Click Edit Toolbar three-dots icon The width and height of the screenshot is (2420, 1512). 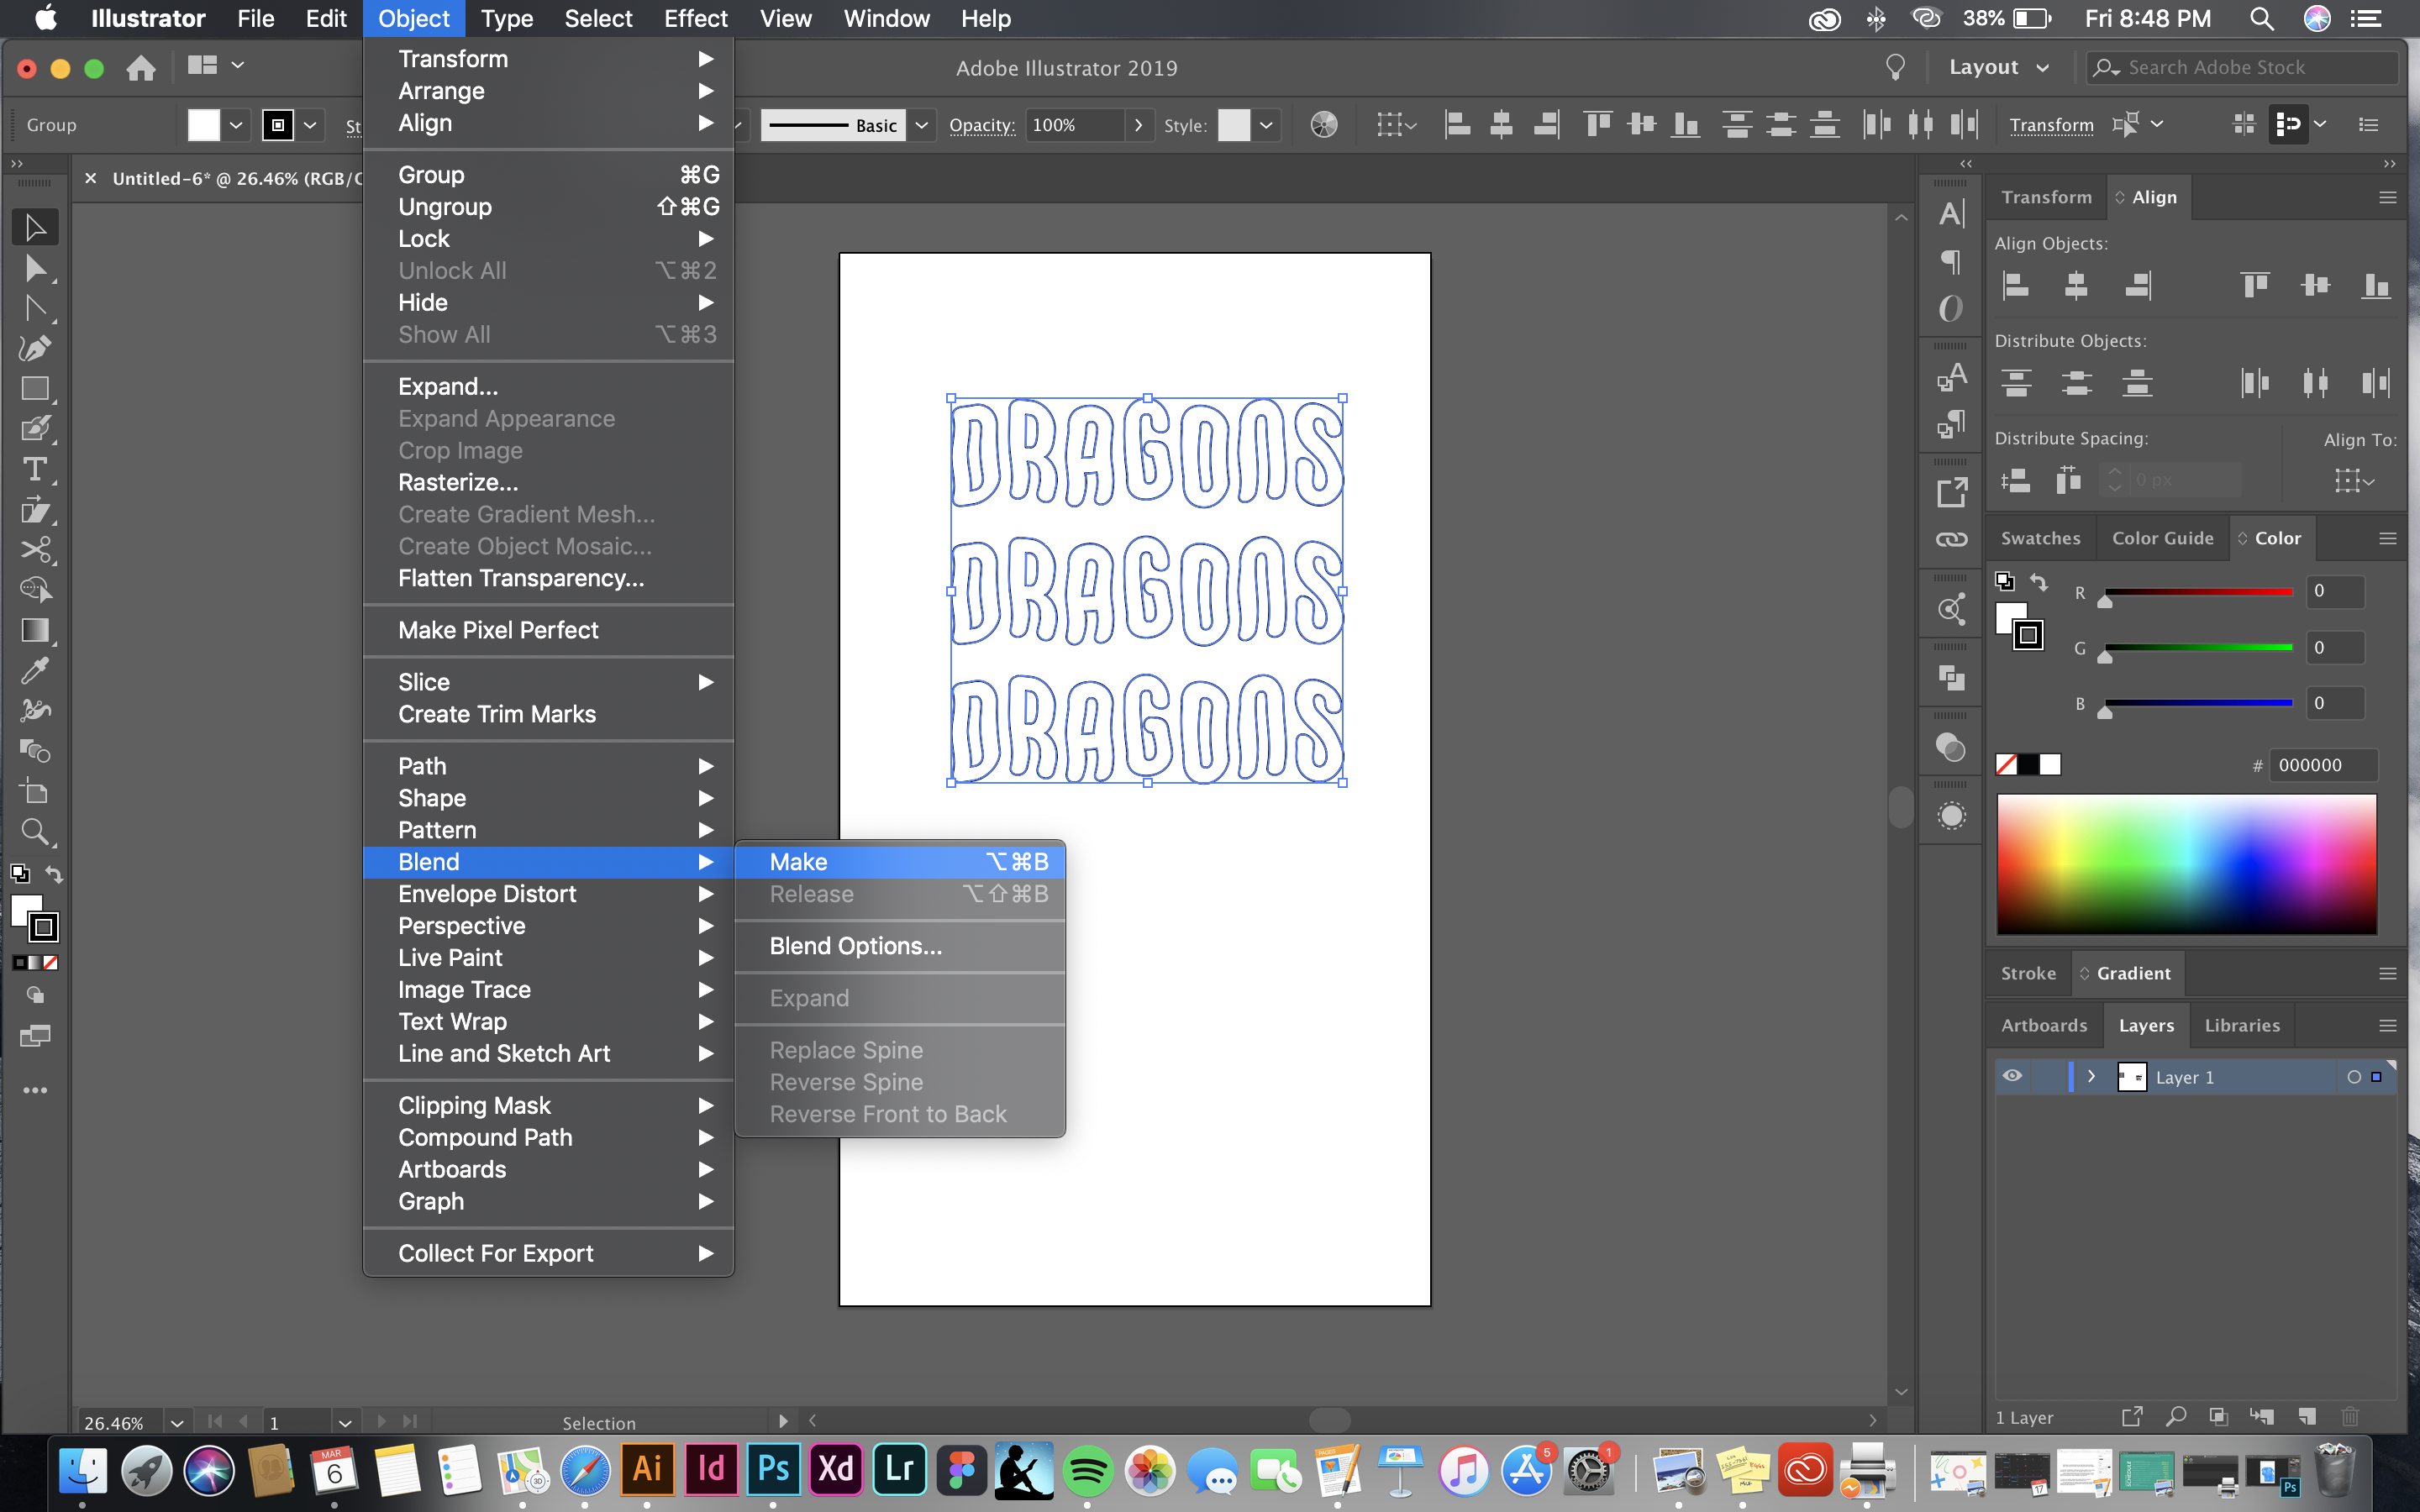35,1090
